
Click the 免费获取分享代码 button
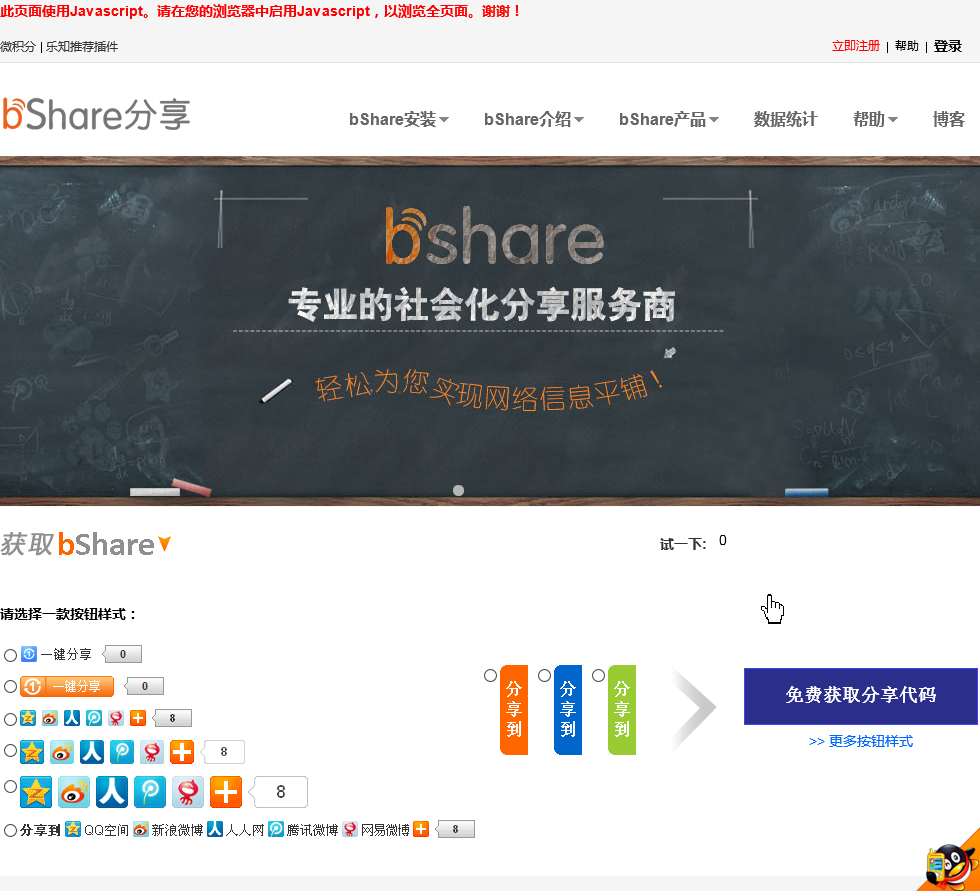(x=860, y=695)
